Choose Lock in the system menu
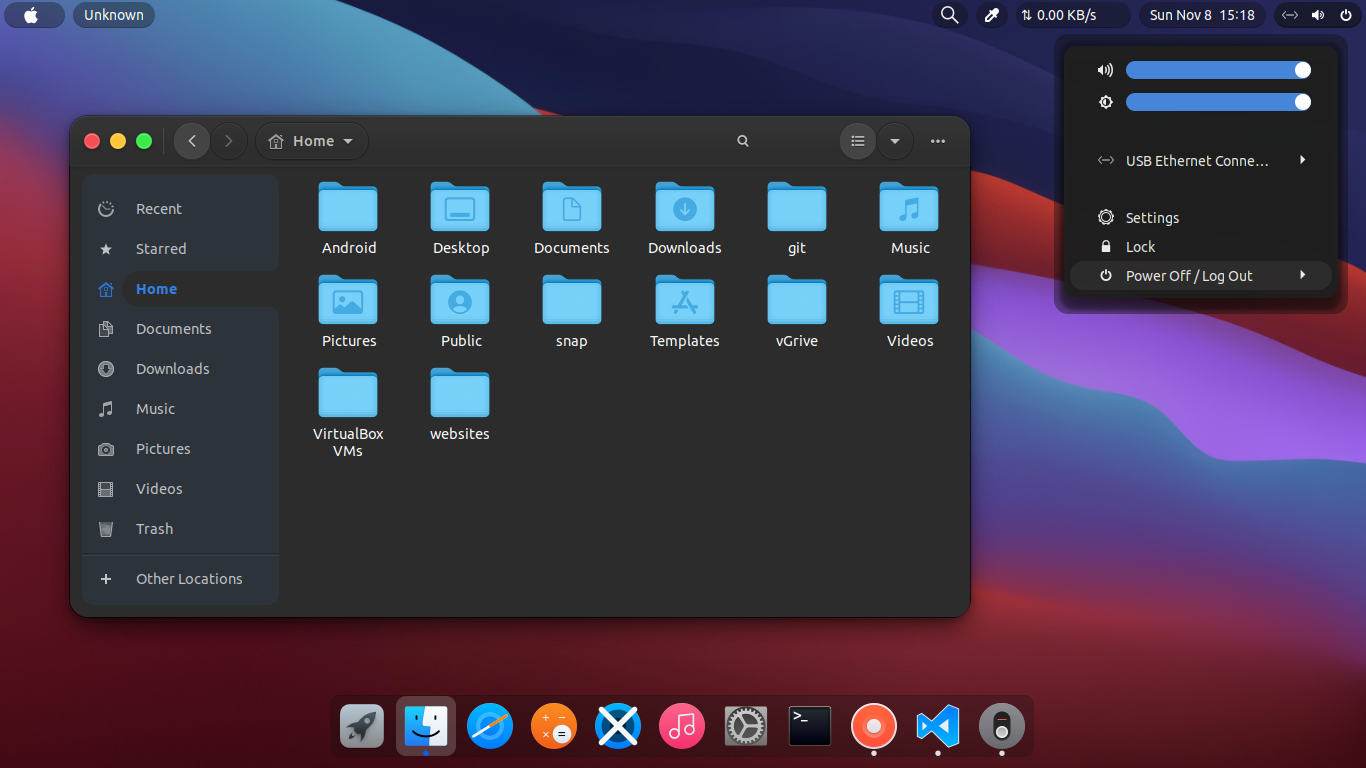1366x768 pixels. [x=1201, y=247]
